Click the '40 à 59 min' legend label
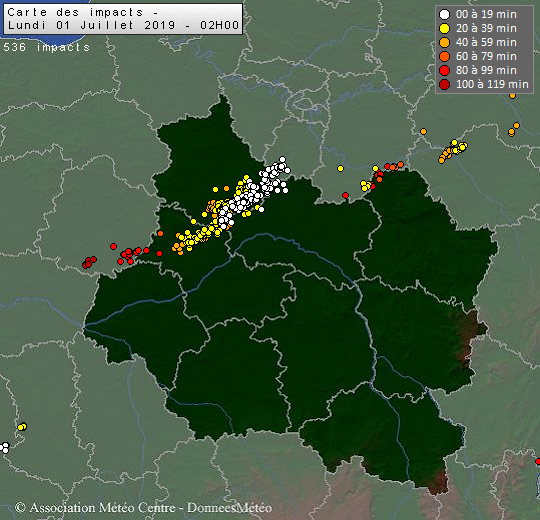540x520 pixels. (486, 42)
